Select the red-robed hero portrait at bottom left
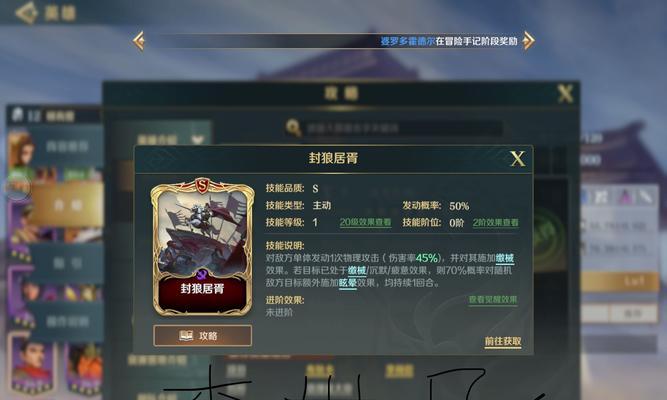This screenshot has width=667, height=400. (32, 365)
